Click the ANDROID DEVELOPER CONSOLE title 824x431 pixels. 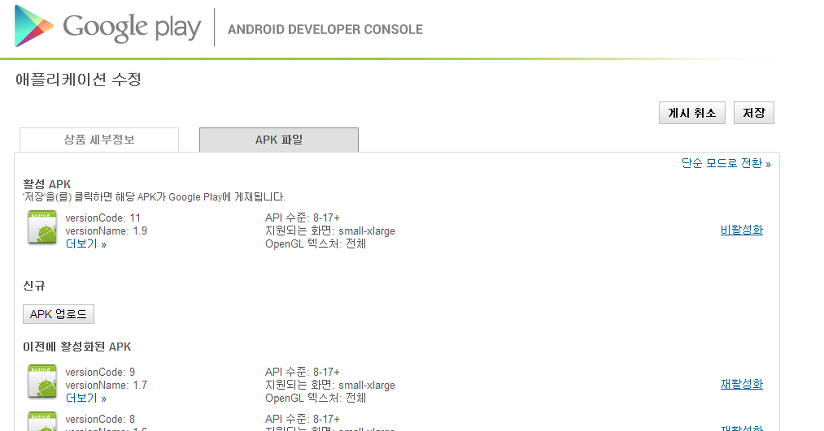325,29
